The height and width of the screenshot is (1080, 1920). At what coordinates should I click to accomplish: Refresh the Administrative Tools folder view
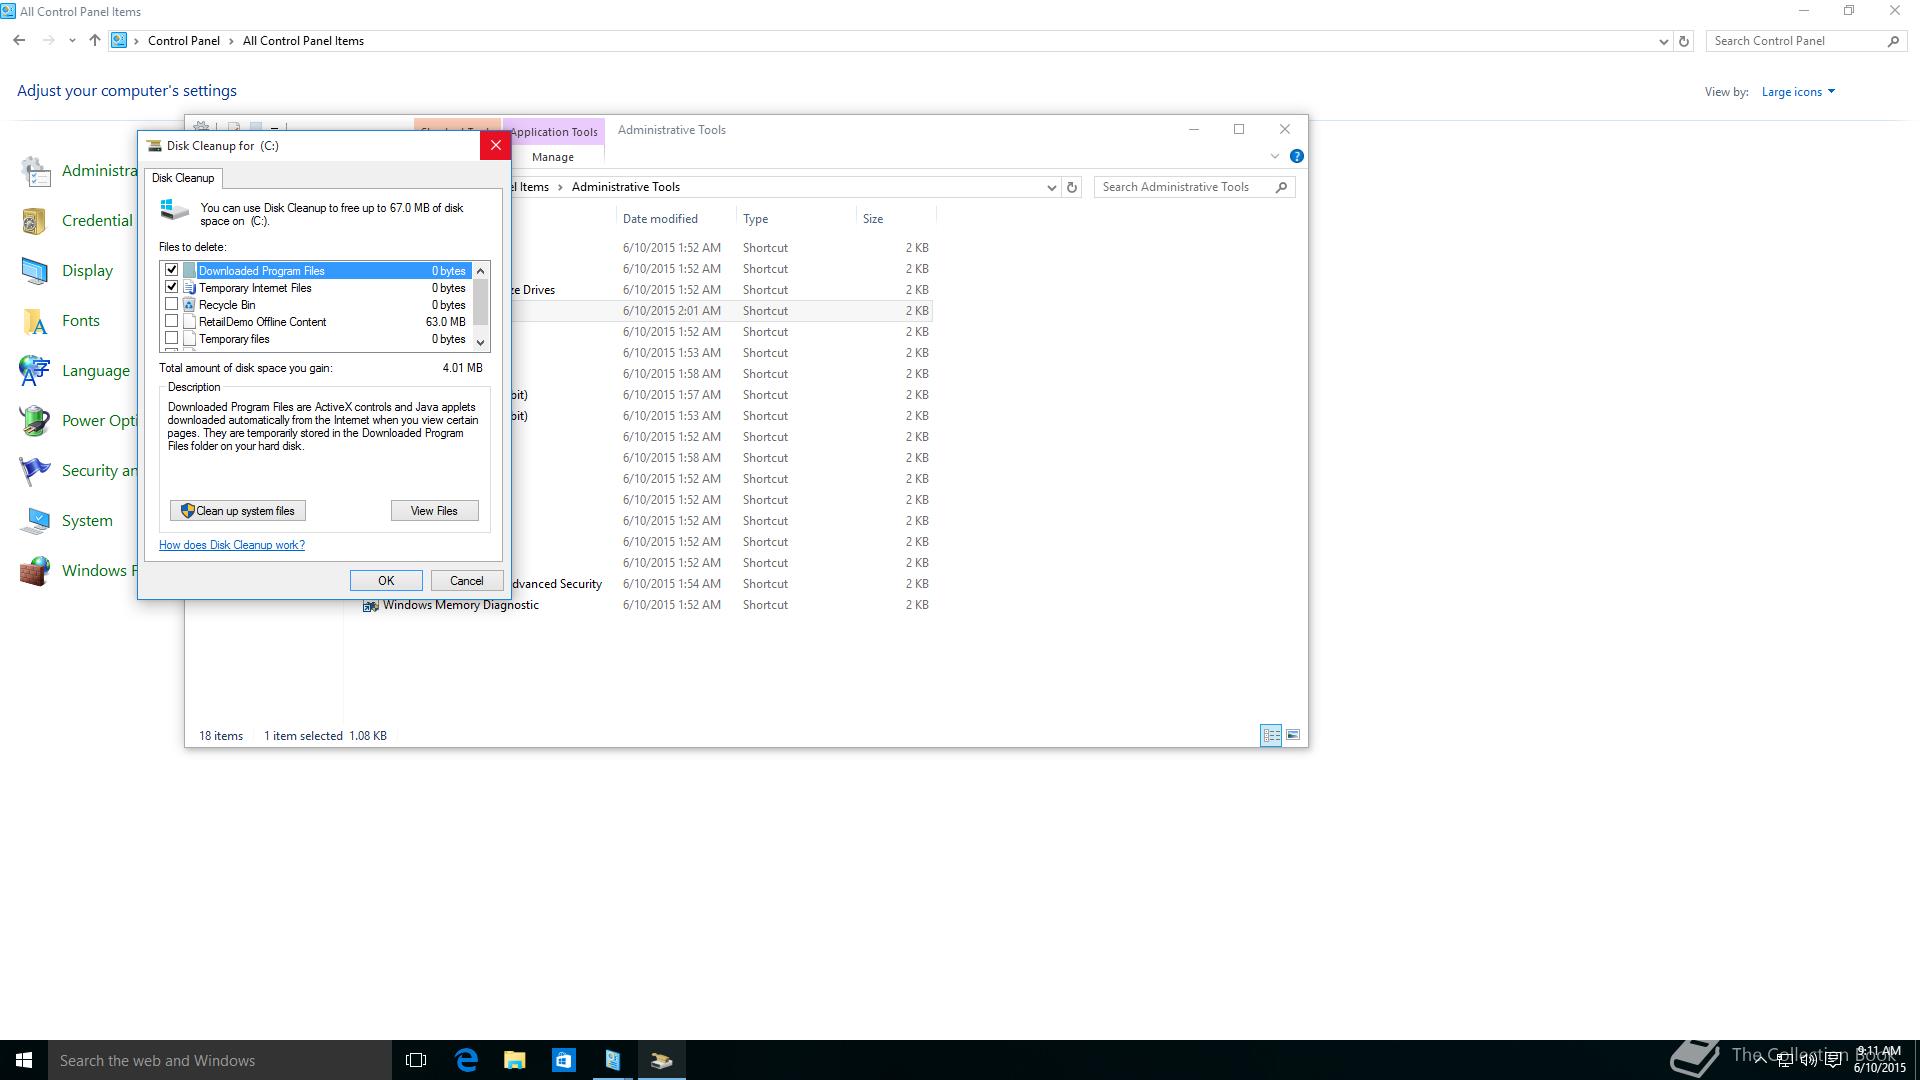point(1072,187)
